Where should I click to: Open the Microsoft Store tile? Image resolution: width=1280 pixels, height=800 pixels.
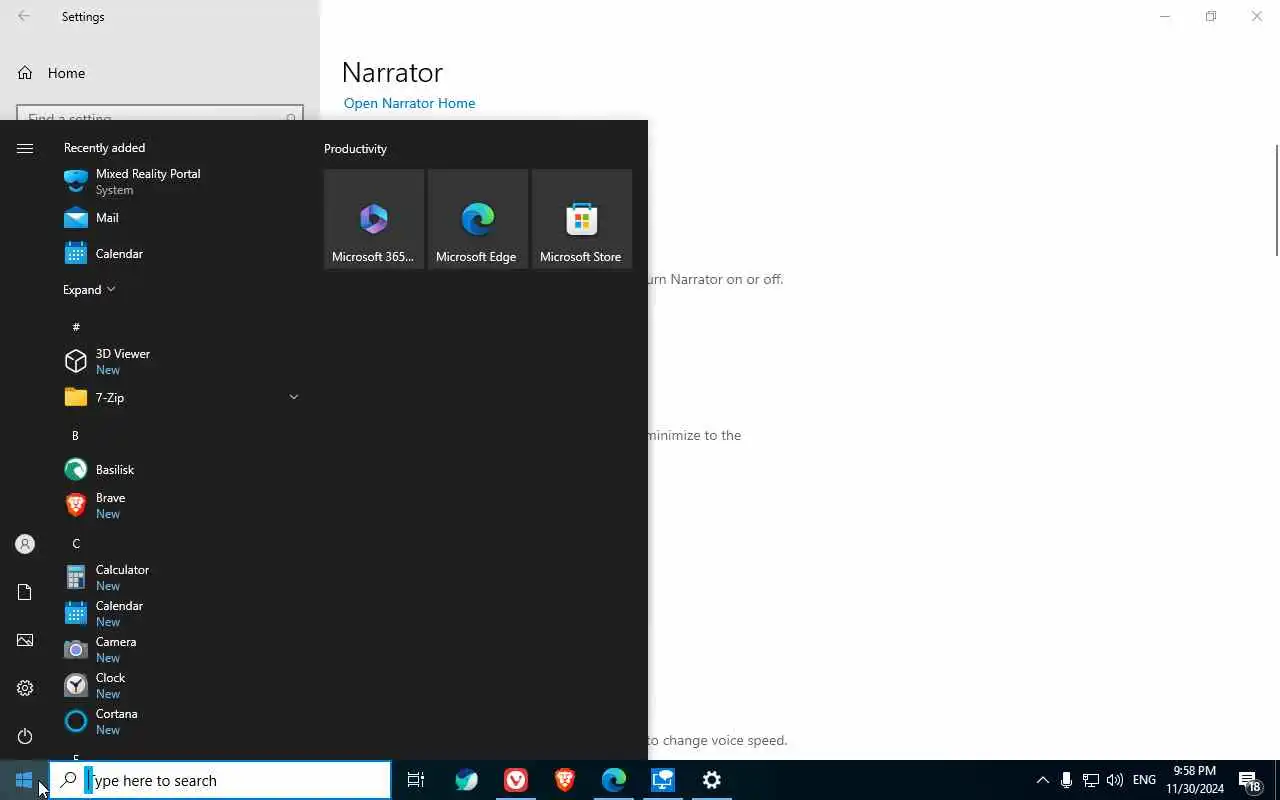click(582, 219)
